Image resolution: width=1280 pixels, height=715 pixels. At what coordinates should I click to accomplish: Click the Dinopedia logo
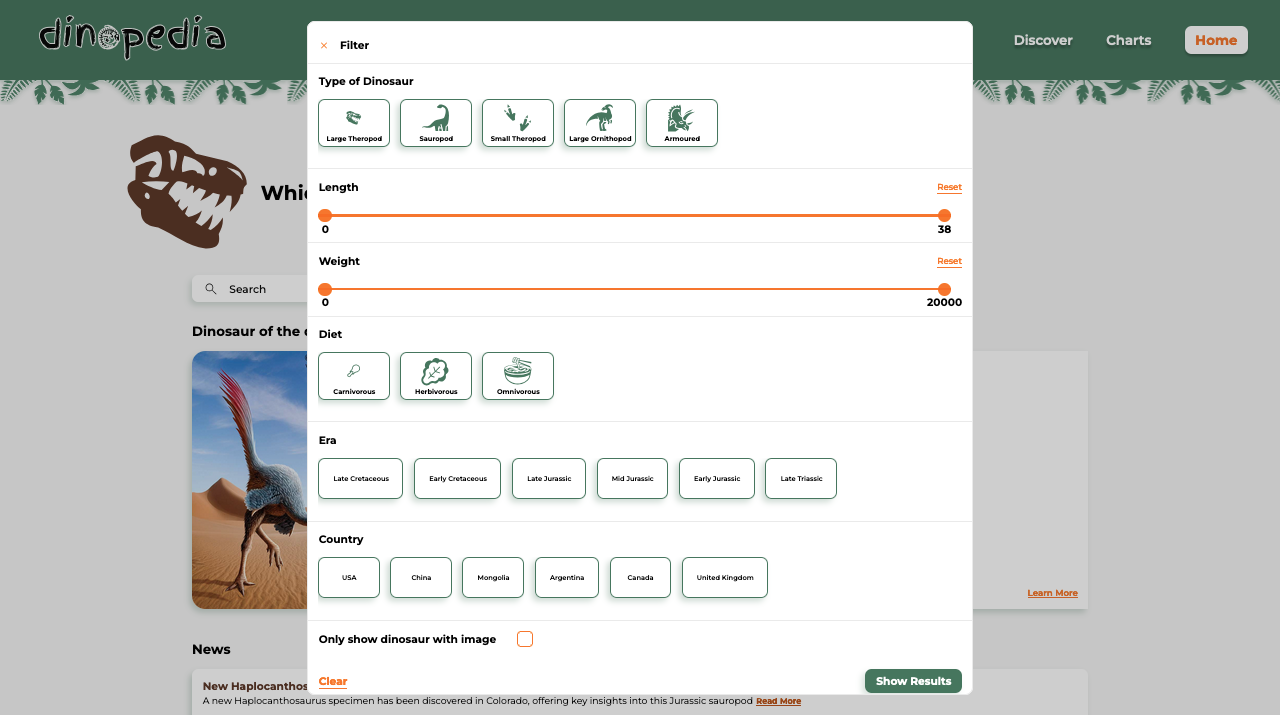[x=132, y=38]
